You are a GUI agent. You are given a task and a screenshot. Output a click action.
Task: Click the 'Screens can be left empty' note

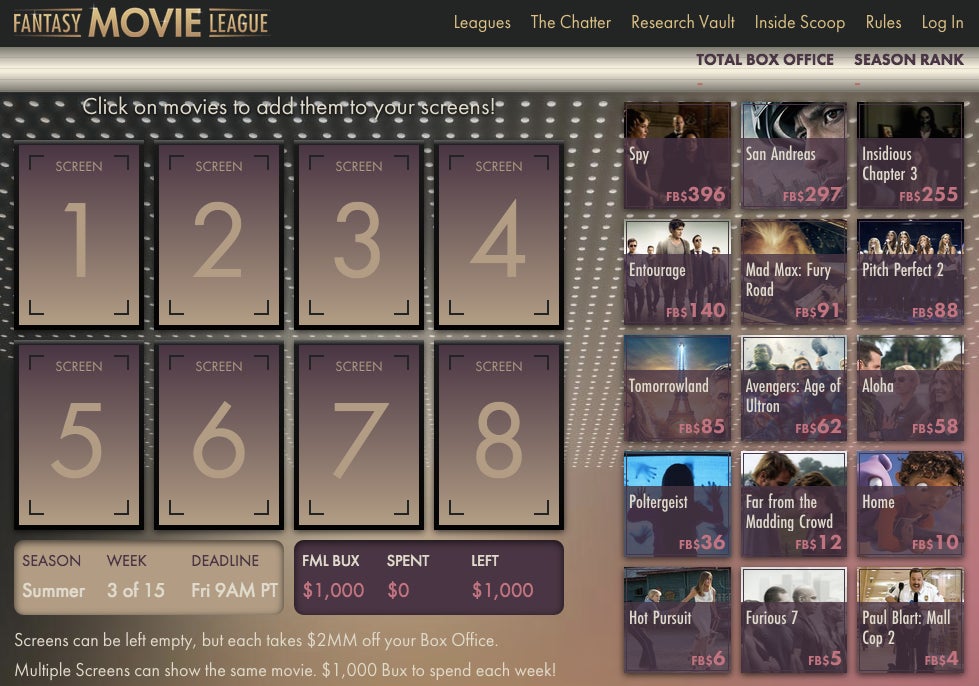click(x=256, y=640)
